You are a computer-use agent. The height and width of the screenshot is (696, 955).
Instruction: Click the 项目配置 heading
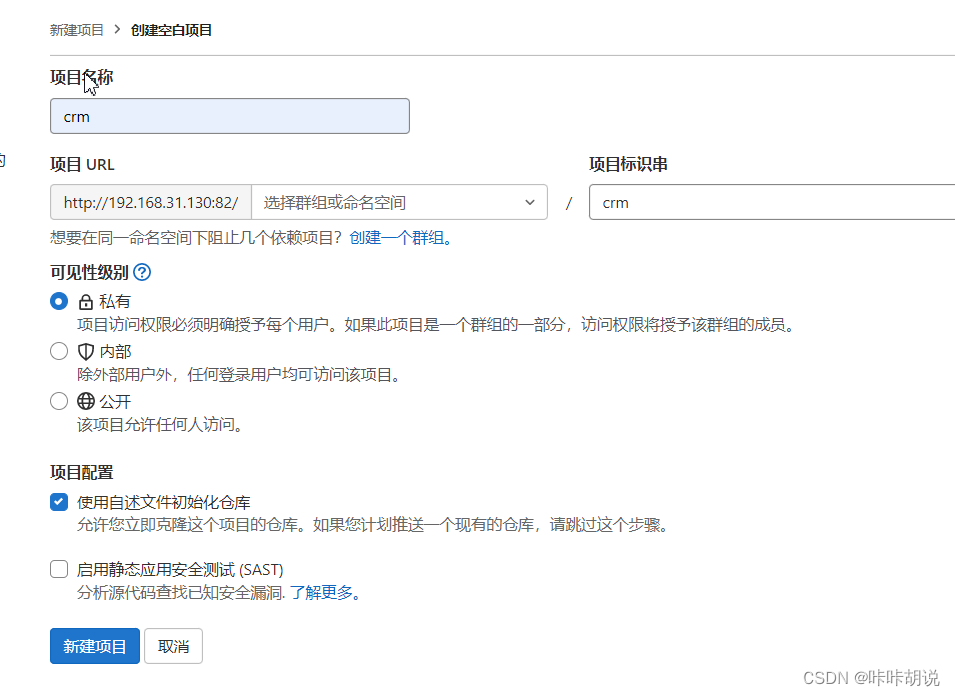click(82, 473)
